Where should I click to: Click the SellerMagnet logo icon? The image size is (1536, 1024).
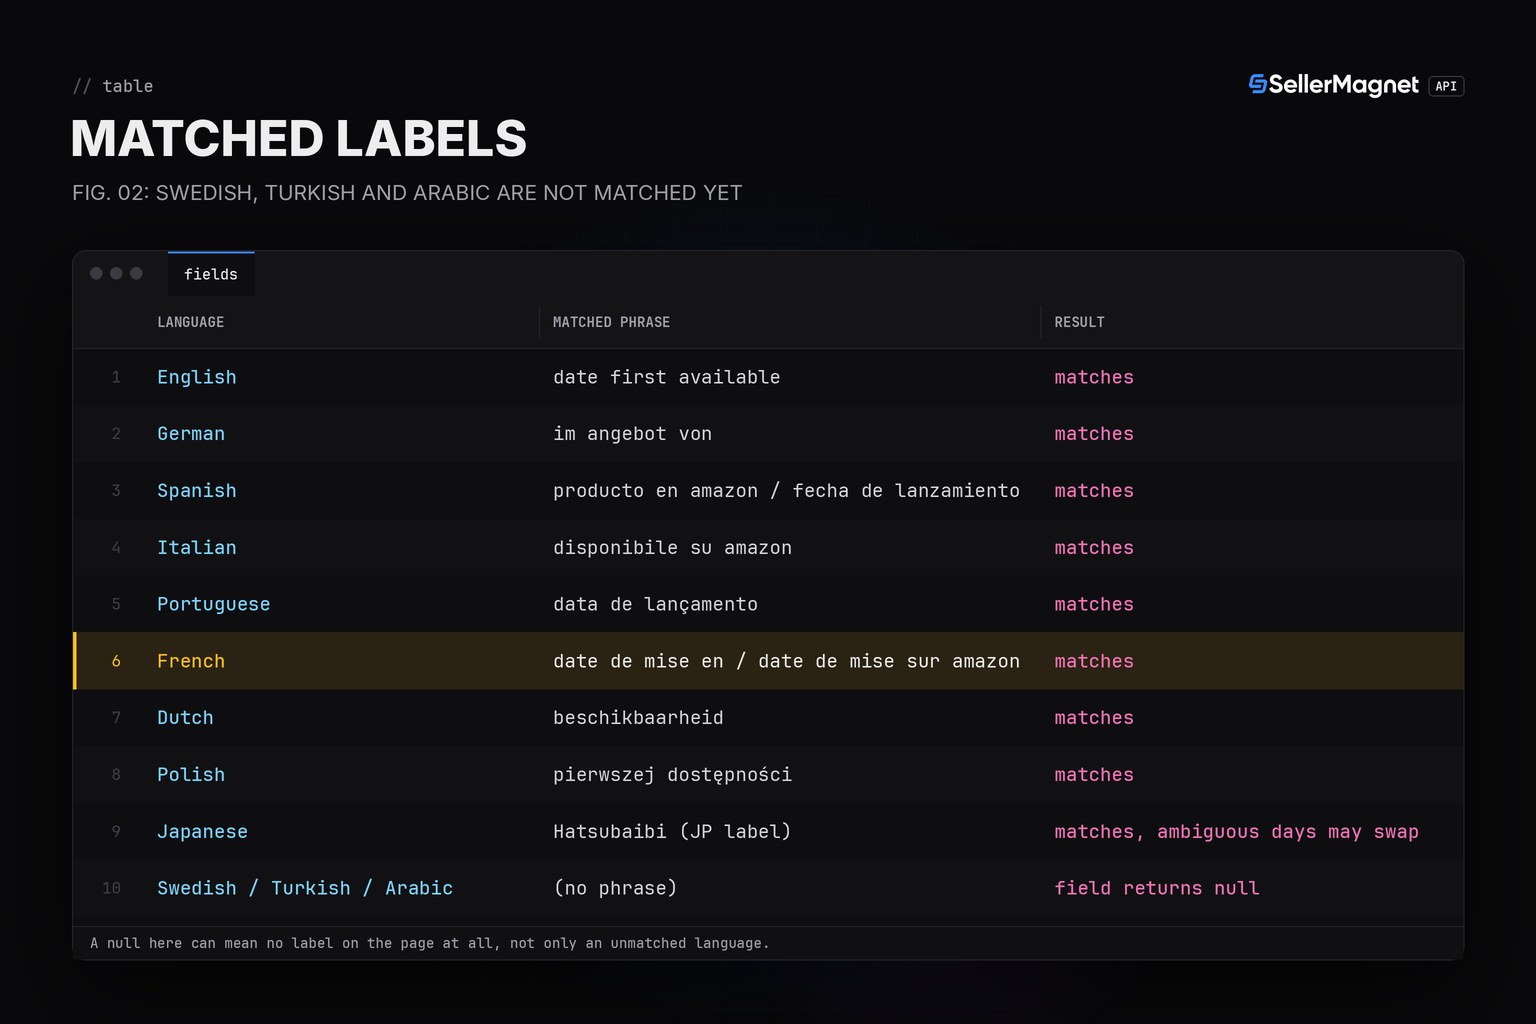click(1258, 84)
